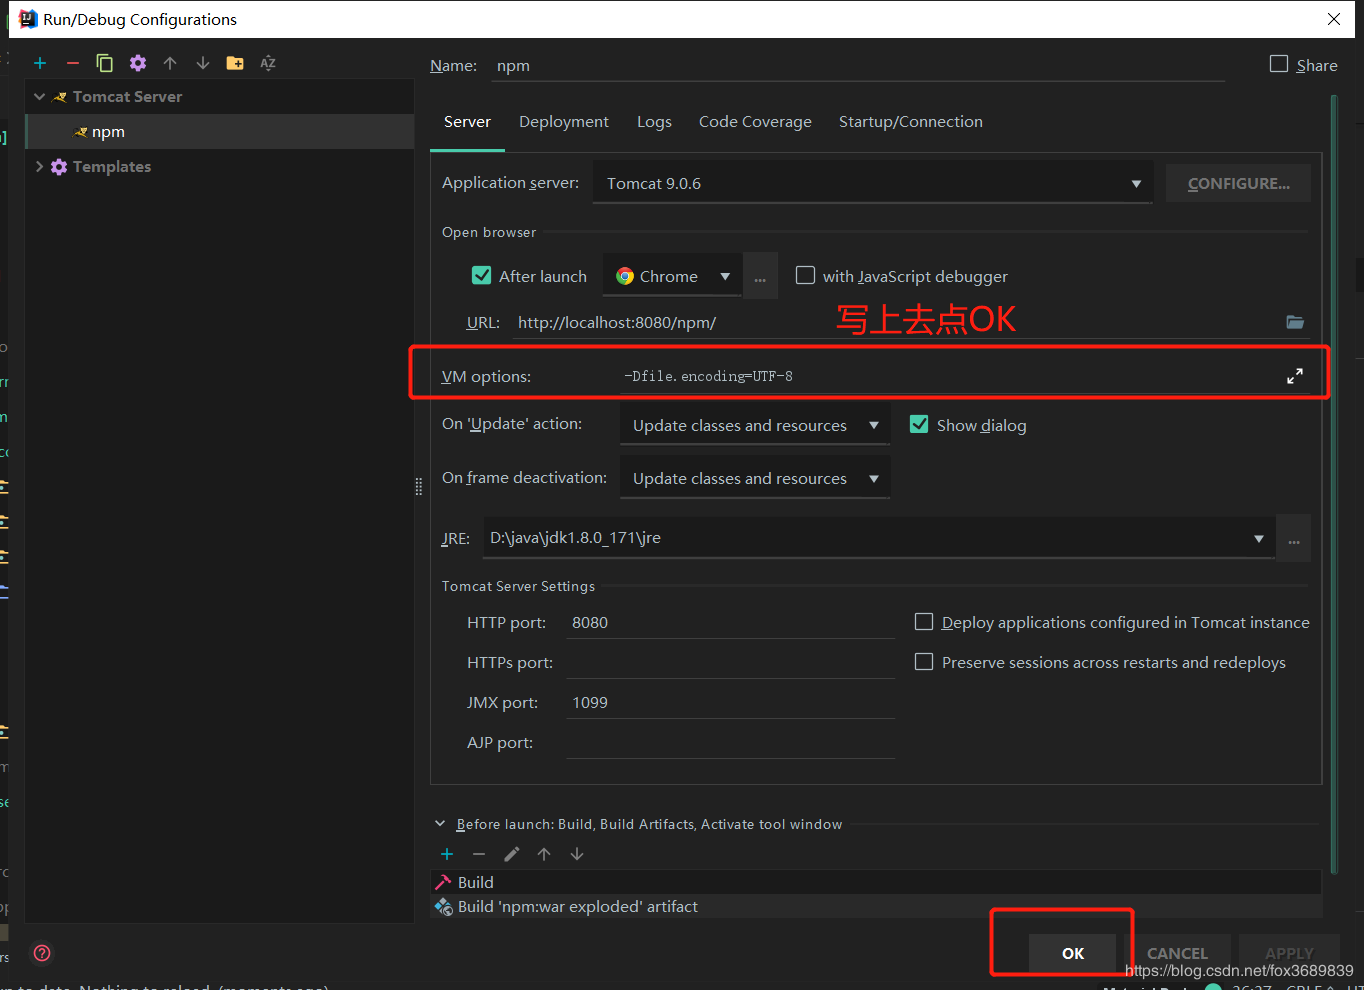
Task: Close the Run/Debug Configurations dialog
Action: [x=1334, y=19]
